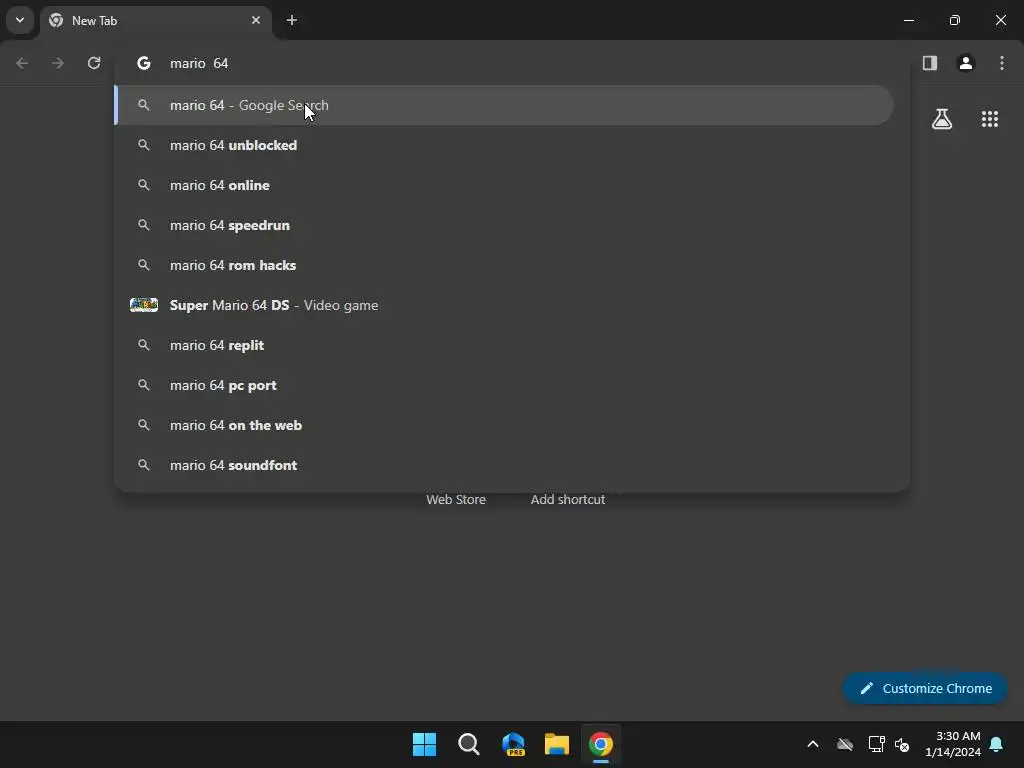Open Windows taskbar Search
The height and width of the screenshot is (768, 1024).
(468, 744)
